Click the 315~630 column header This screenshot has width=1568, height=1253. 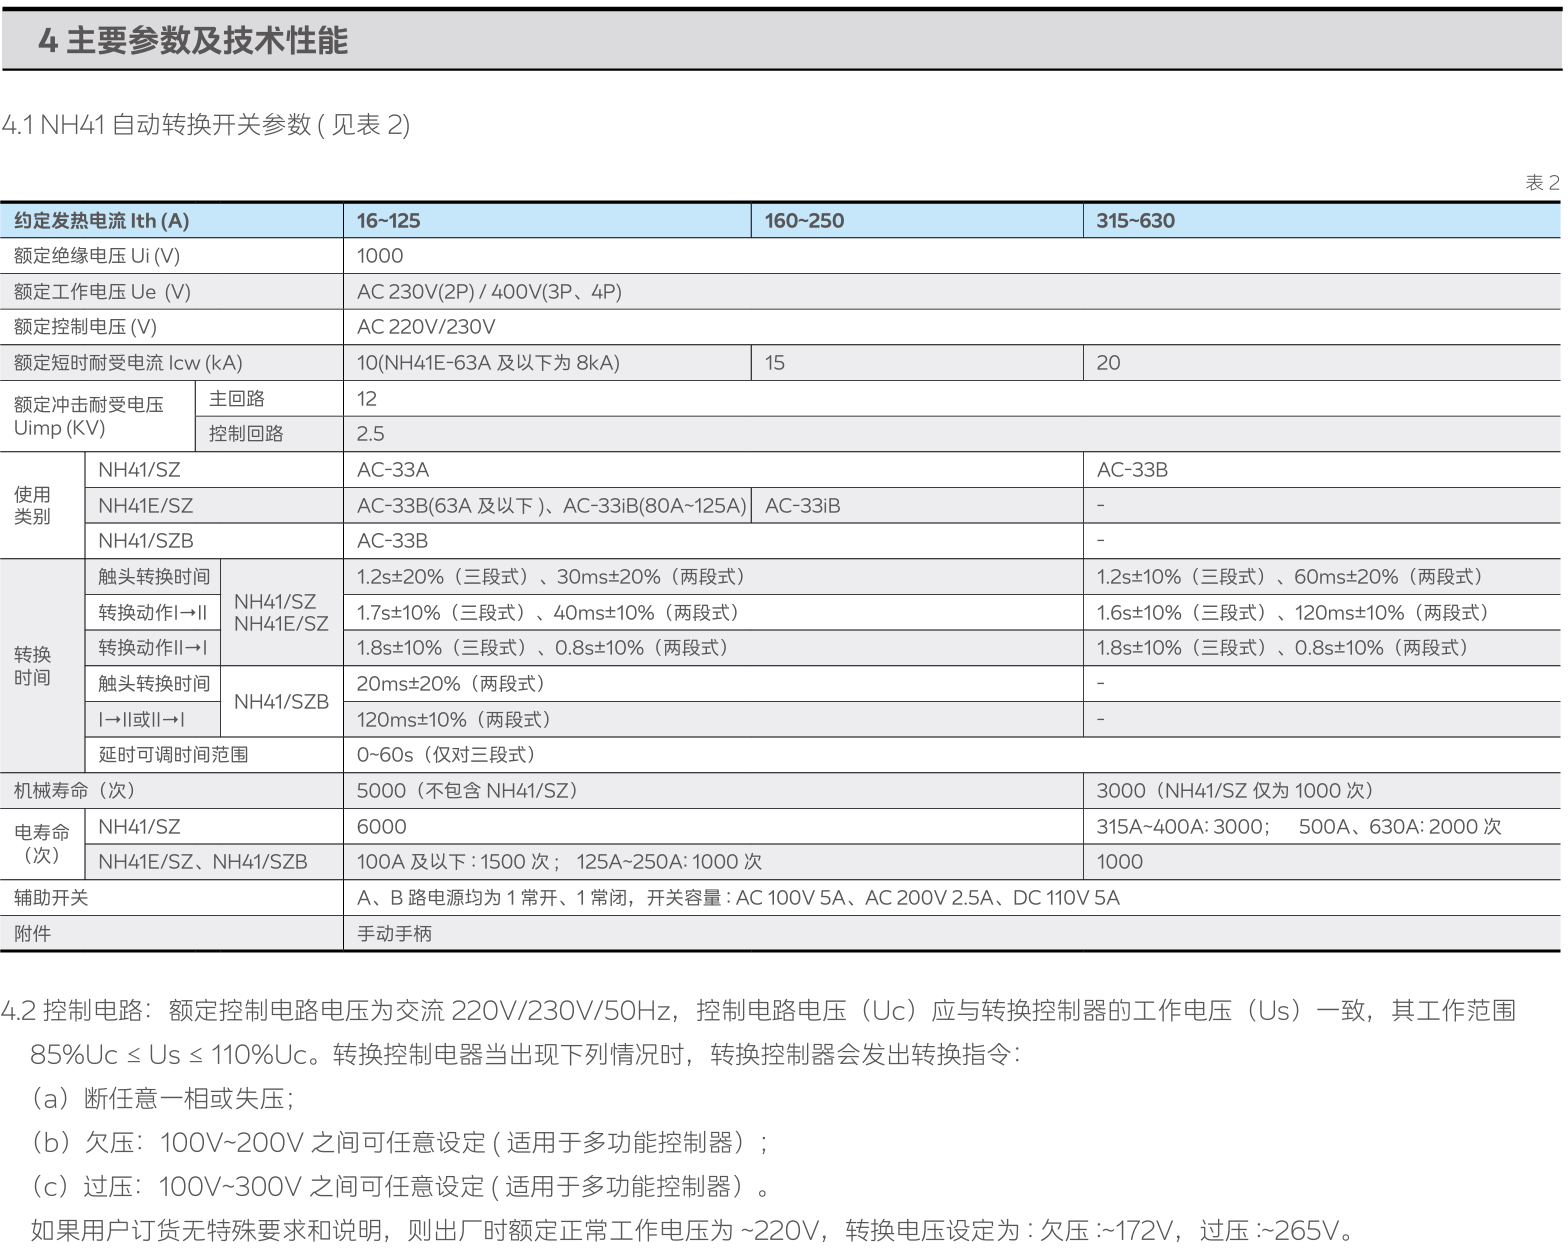[1135, 221]
